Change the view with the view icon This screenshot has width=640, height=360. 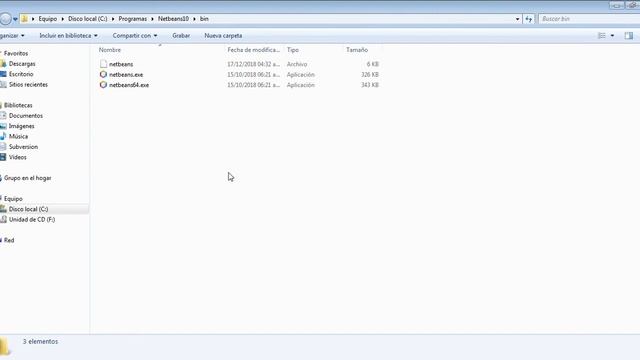pos(602,36)
